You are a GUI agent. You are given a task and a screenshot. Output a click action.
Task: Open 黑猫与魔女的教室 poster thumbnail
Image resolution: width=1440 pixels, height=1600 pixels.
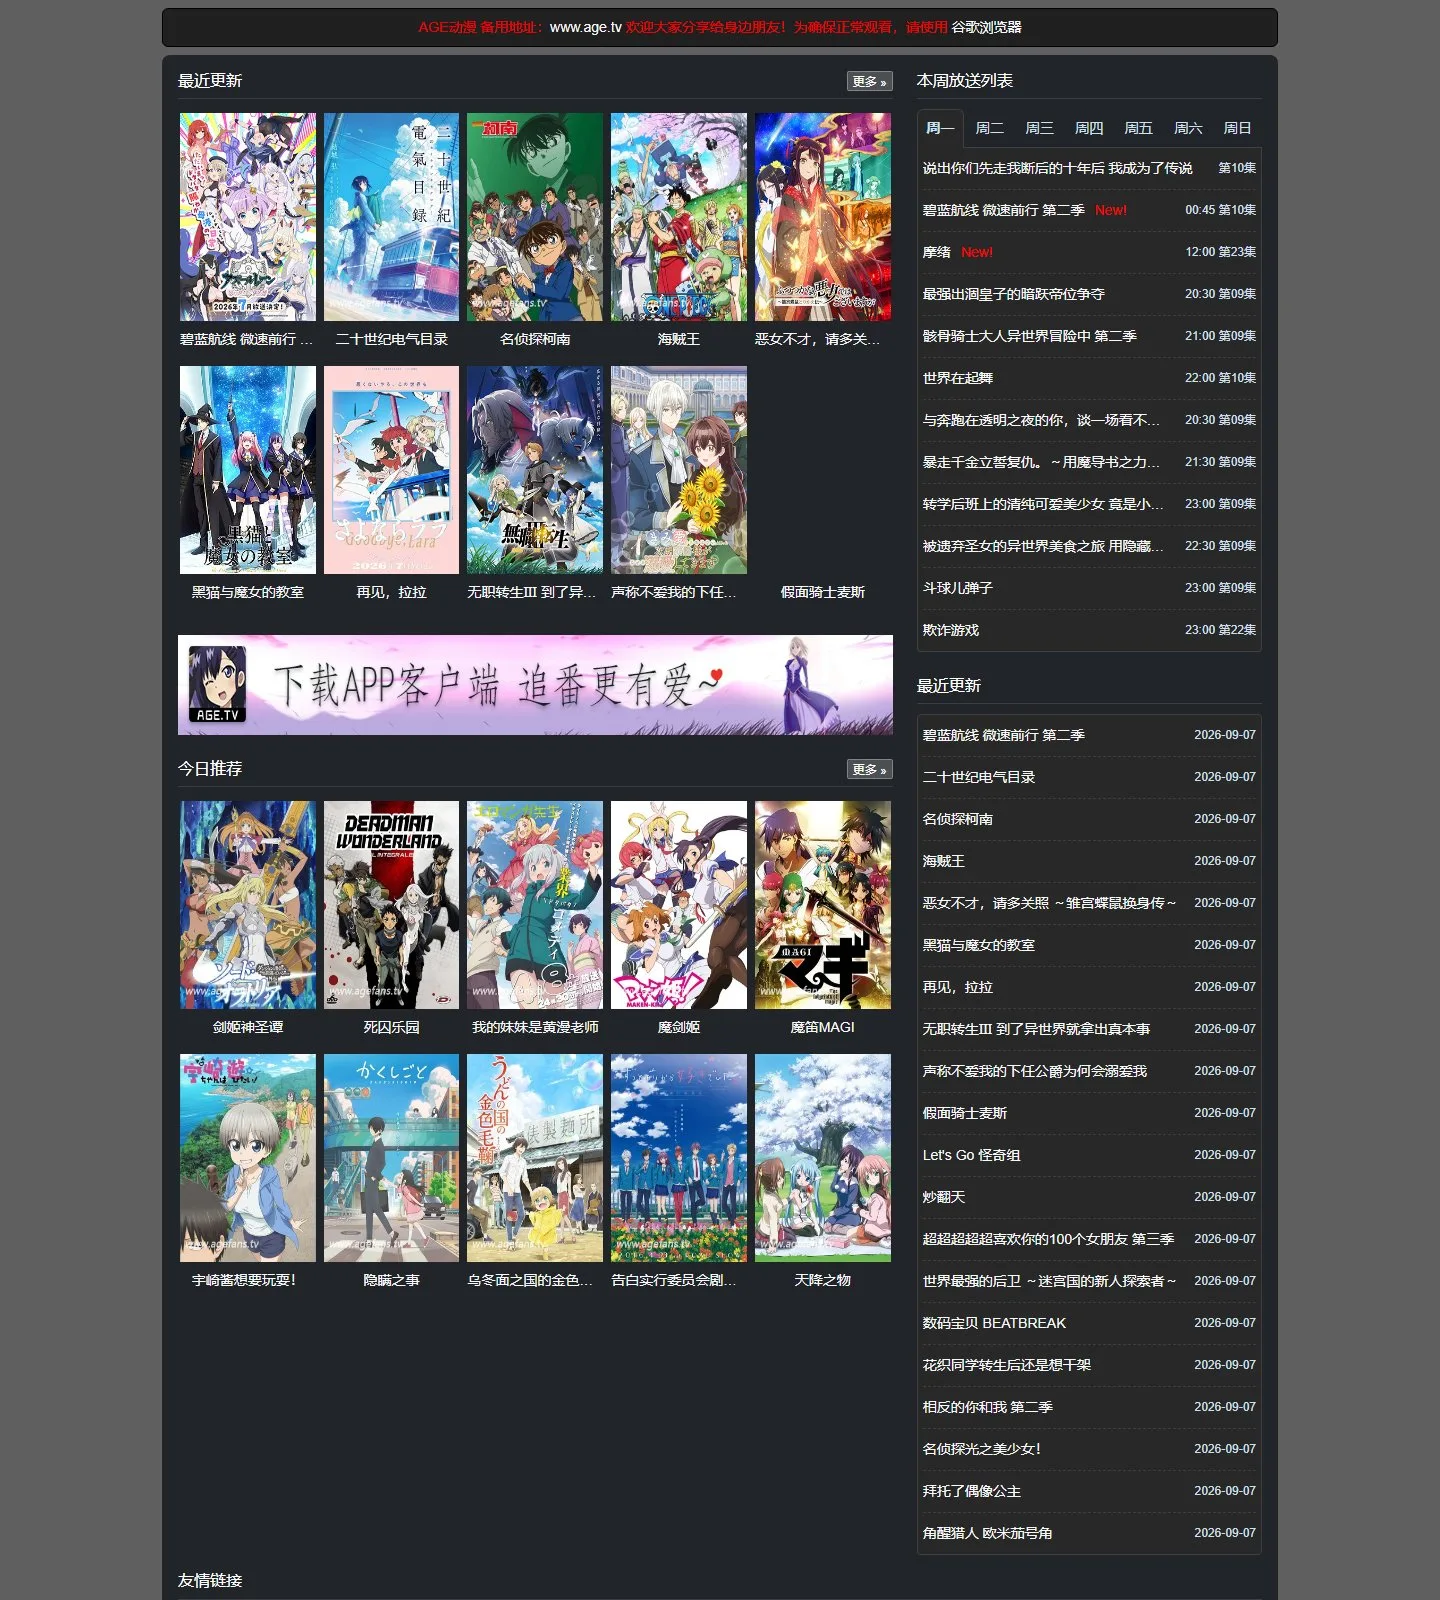click(248, 470)
